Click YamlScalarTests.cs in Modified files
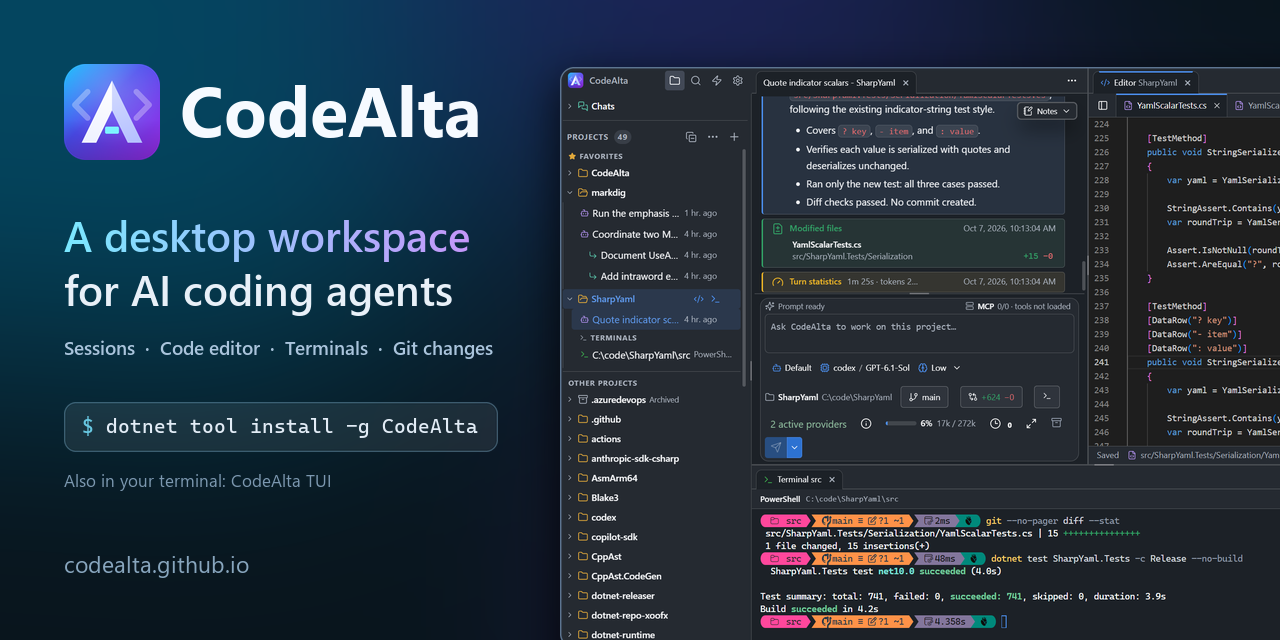 coord(829,245)
